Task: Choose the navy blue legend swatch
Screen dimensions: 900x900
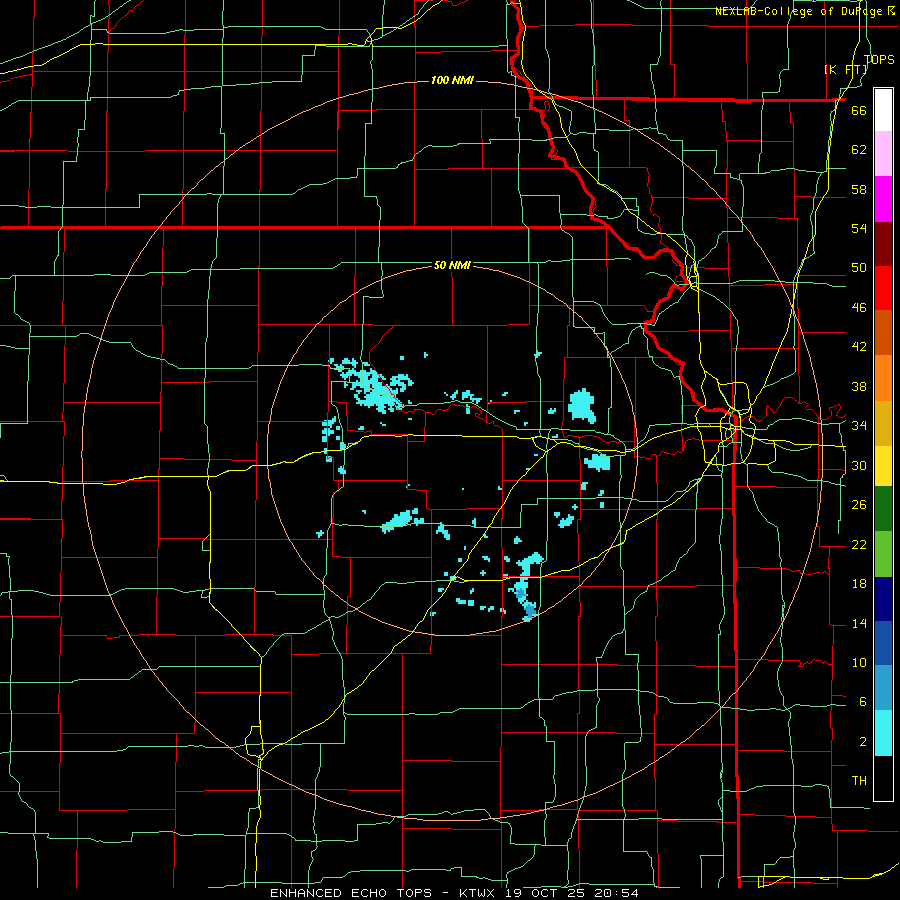Action: [x=883, y=599]
